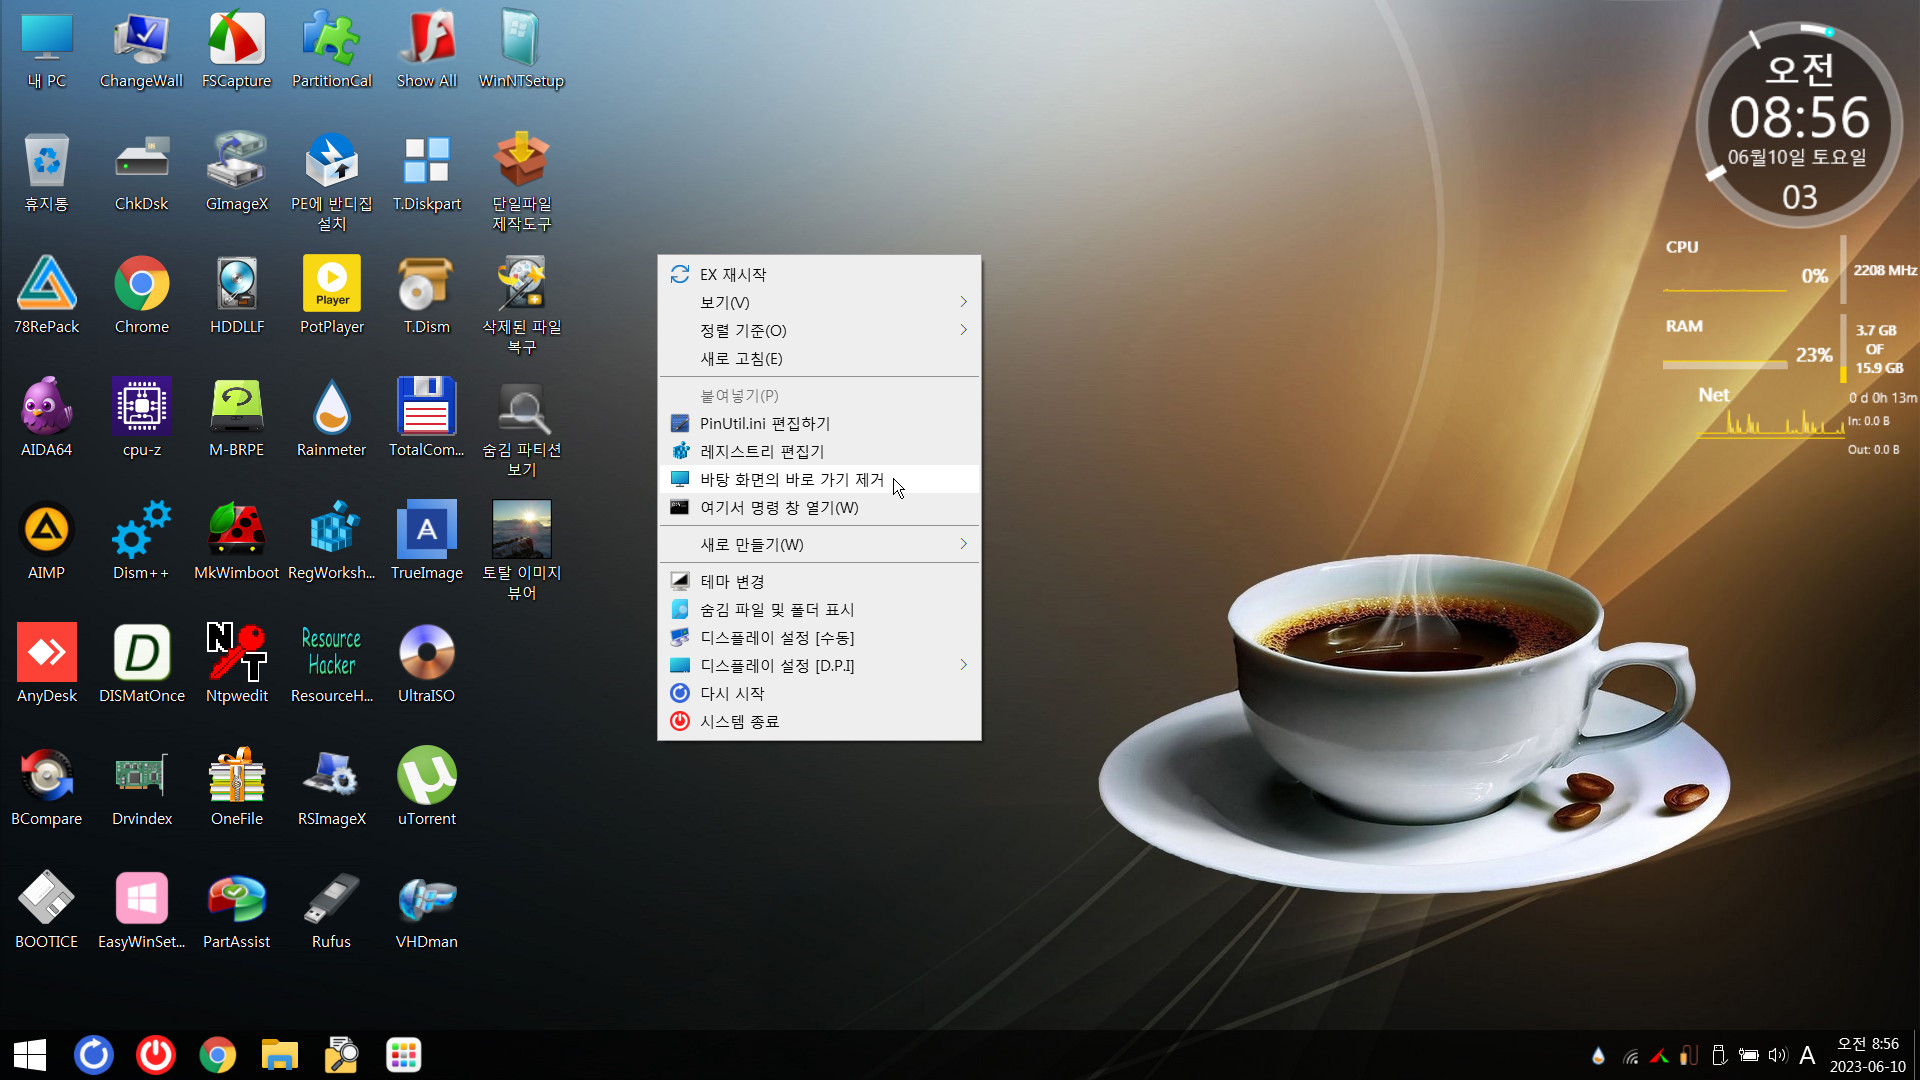
Task: Click the Dism++ gears icon
Action: click(141, 542)
